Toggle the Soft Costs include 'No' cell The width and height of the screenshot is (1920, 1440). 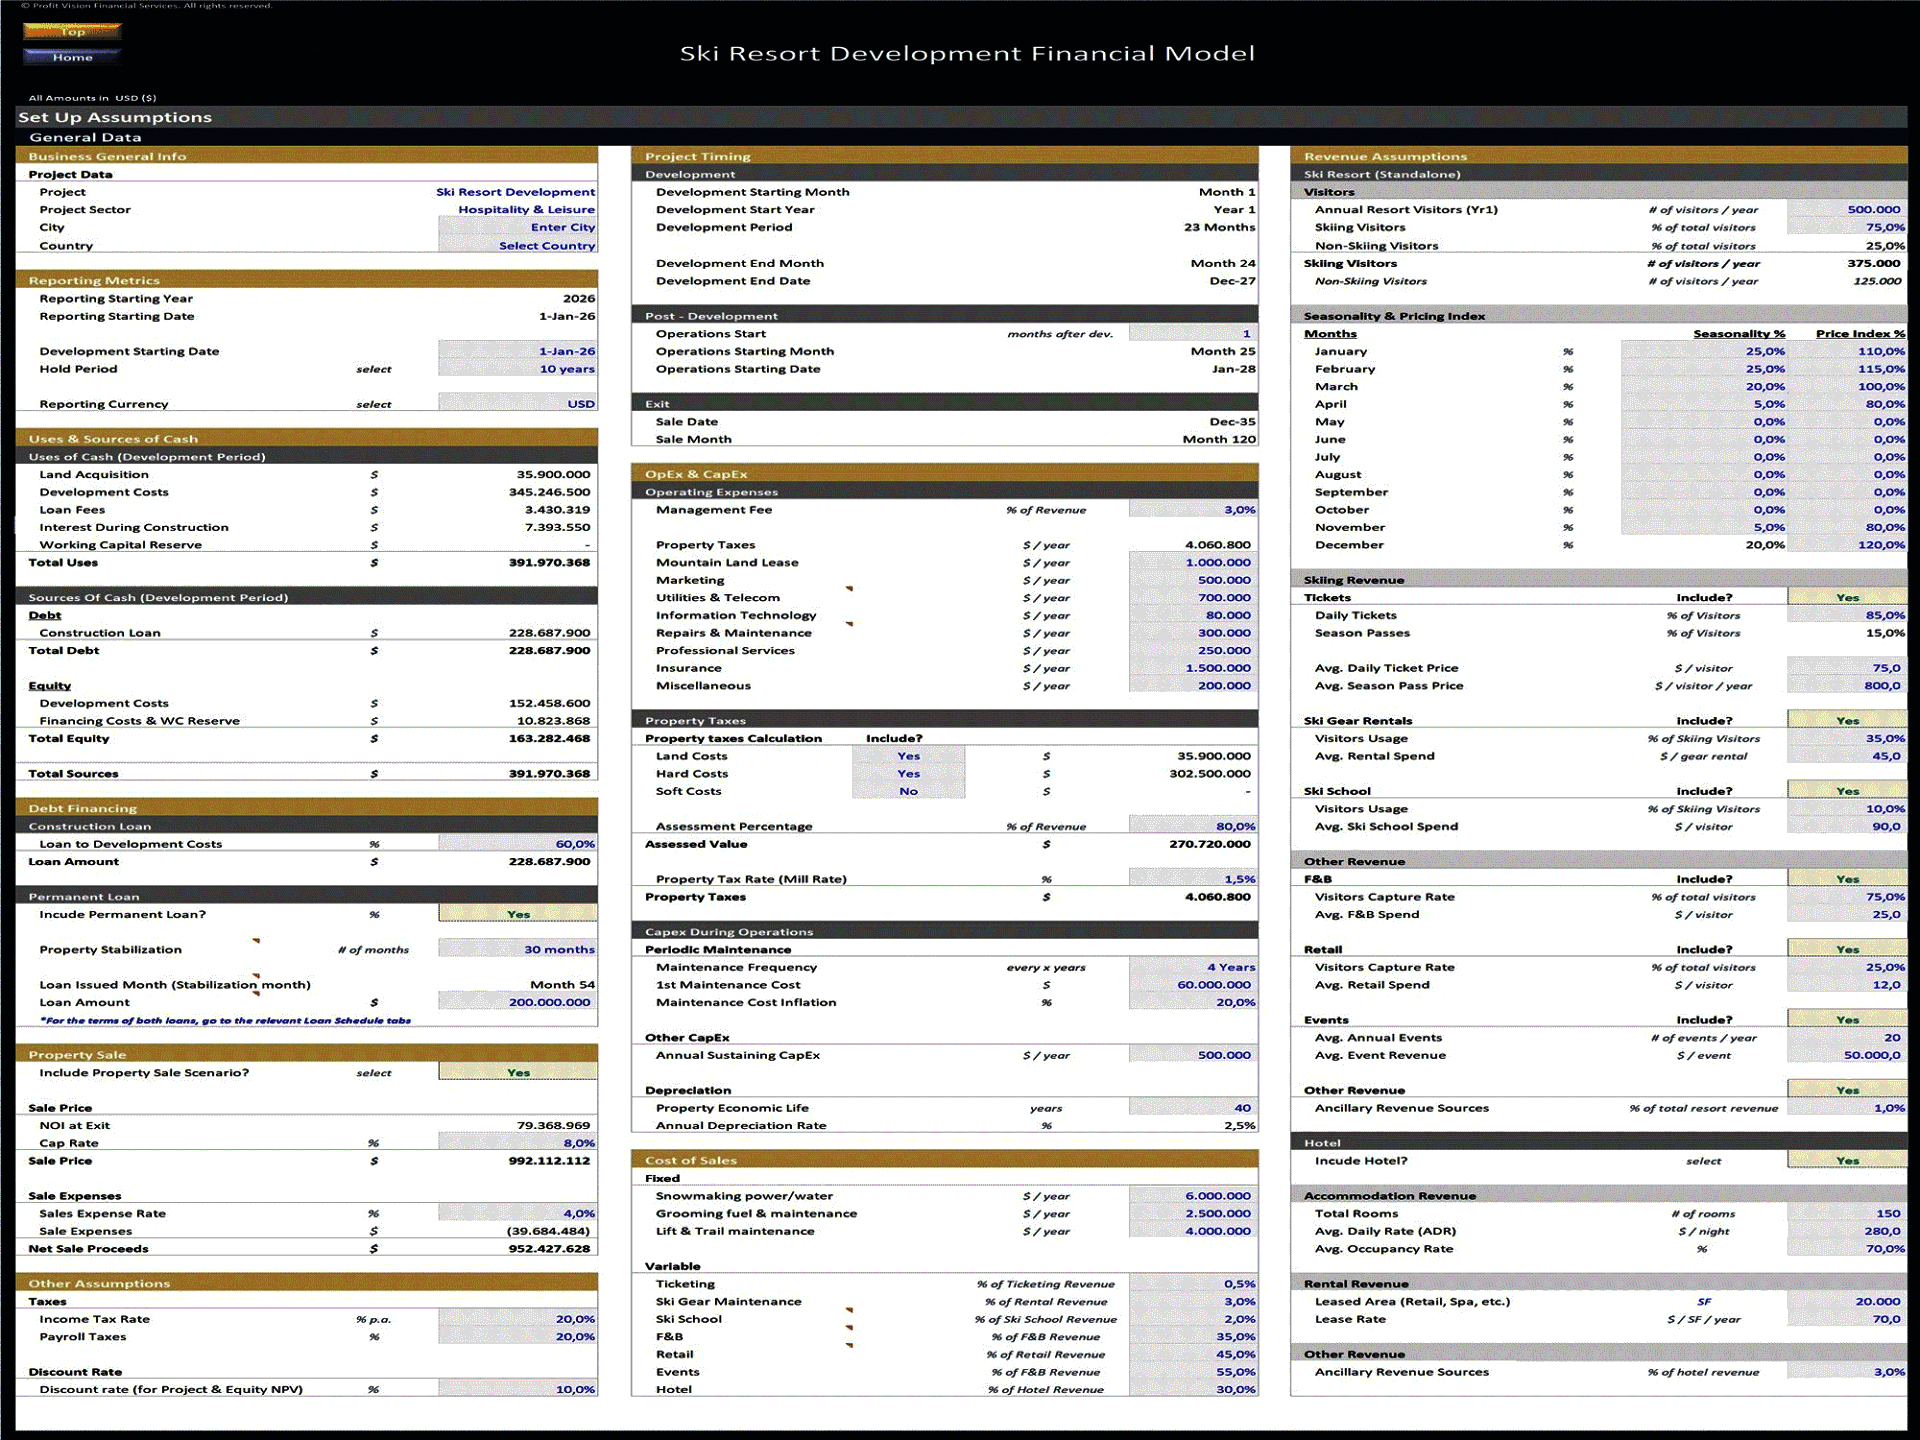tap(908, 791)
